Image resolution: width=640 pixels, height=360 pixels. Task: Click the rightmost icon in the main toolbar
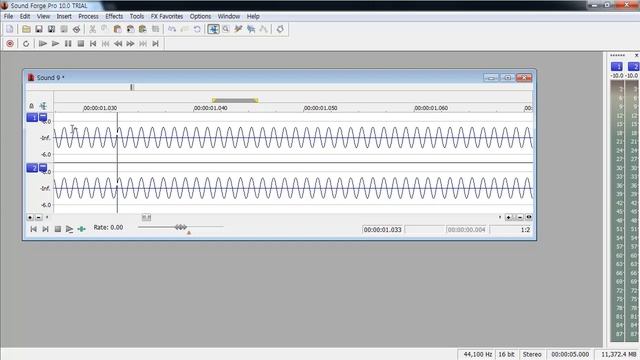pos(280,29)
